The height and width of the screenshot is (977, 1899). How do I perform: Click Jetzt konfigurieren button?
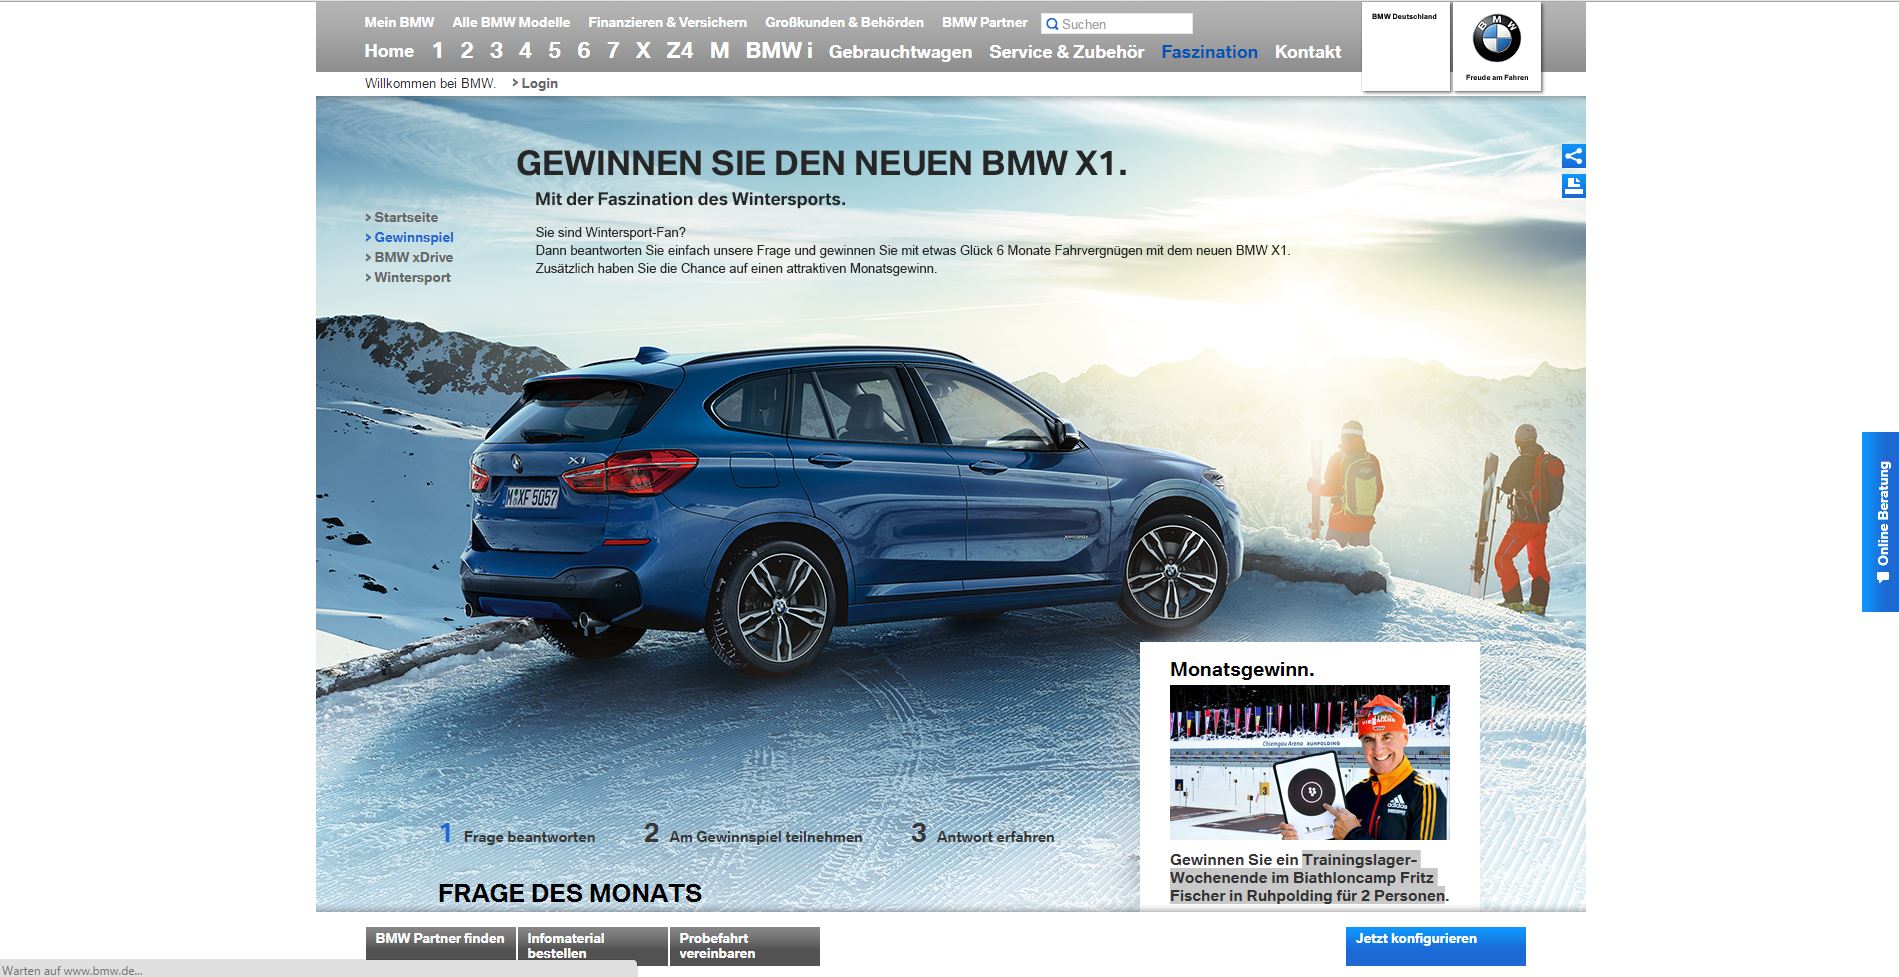point(1435,946)
